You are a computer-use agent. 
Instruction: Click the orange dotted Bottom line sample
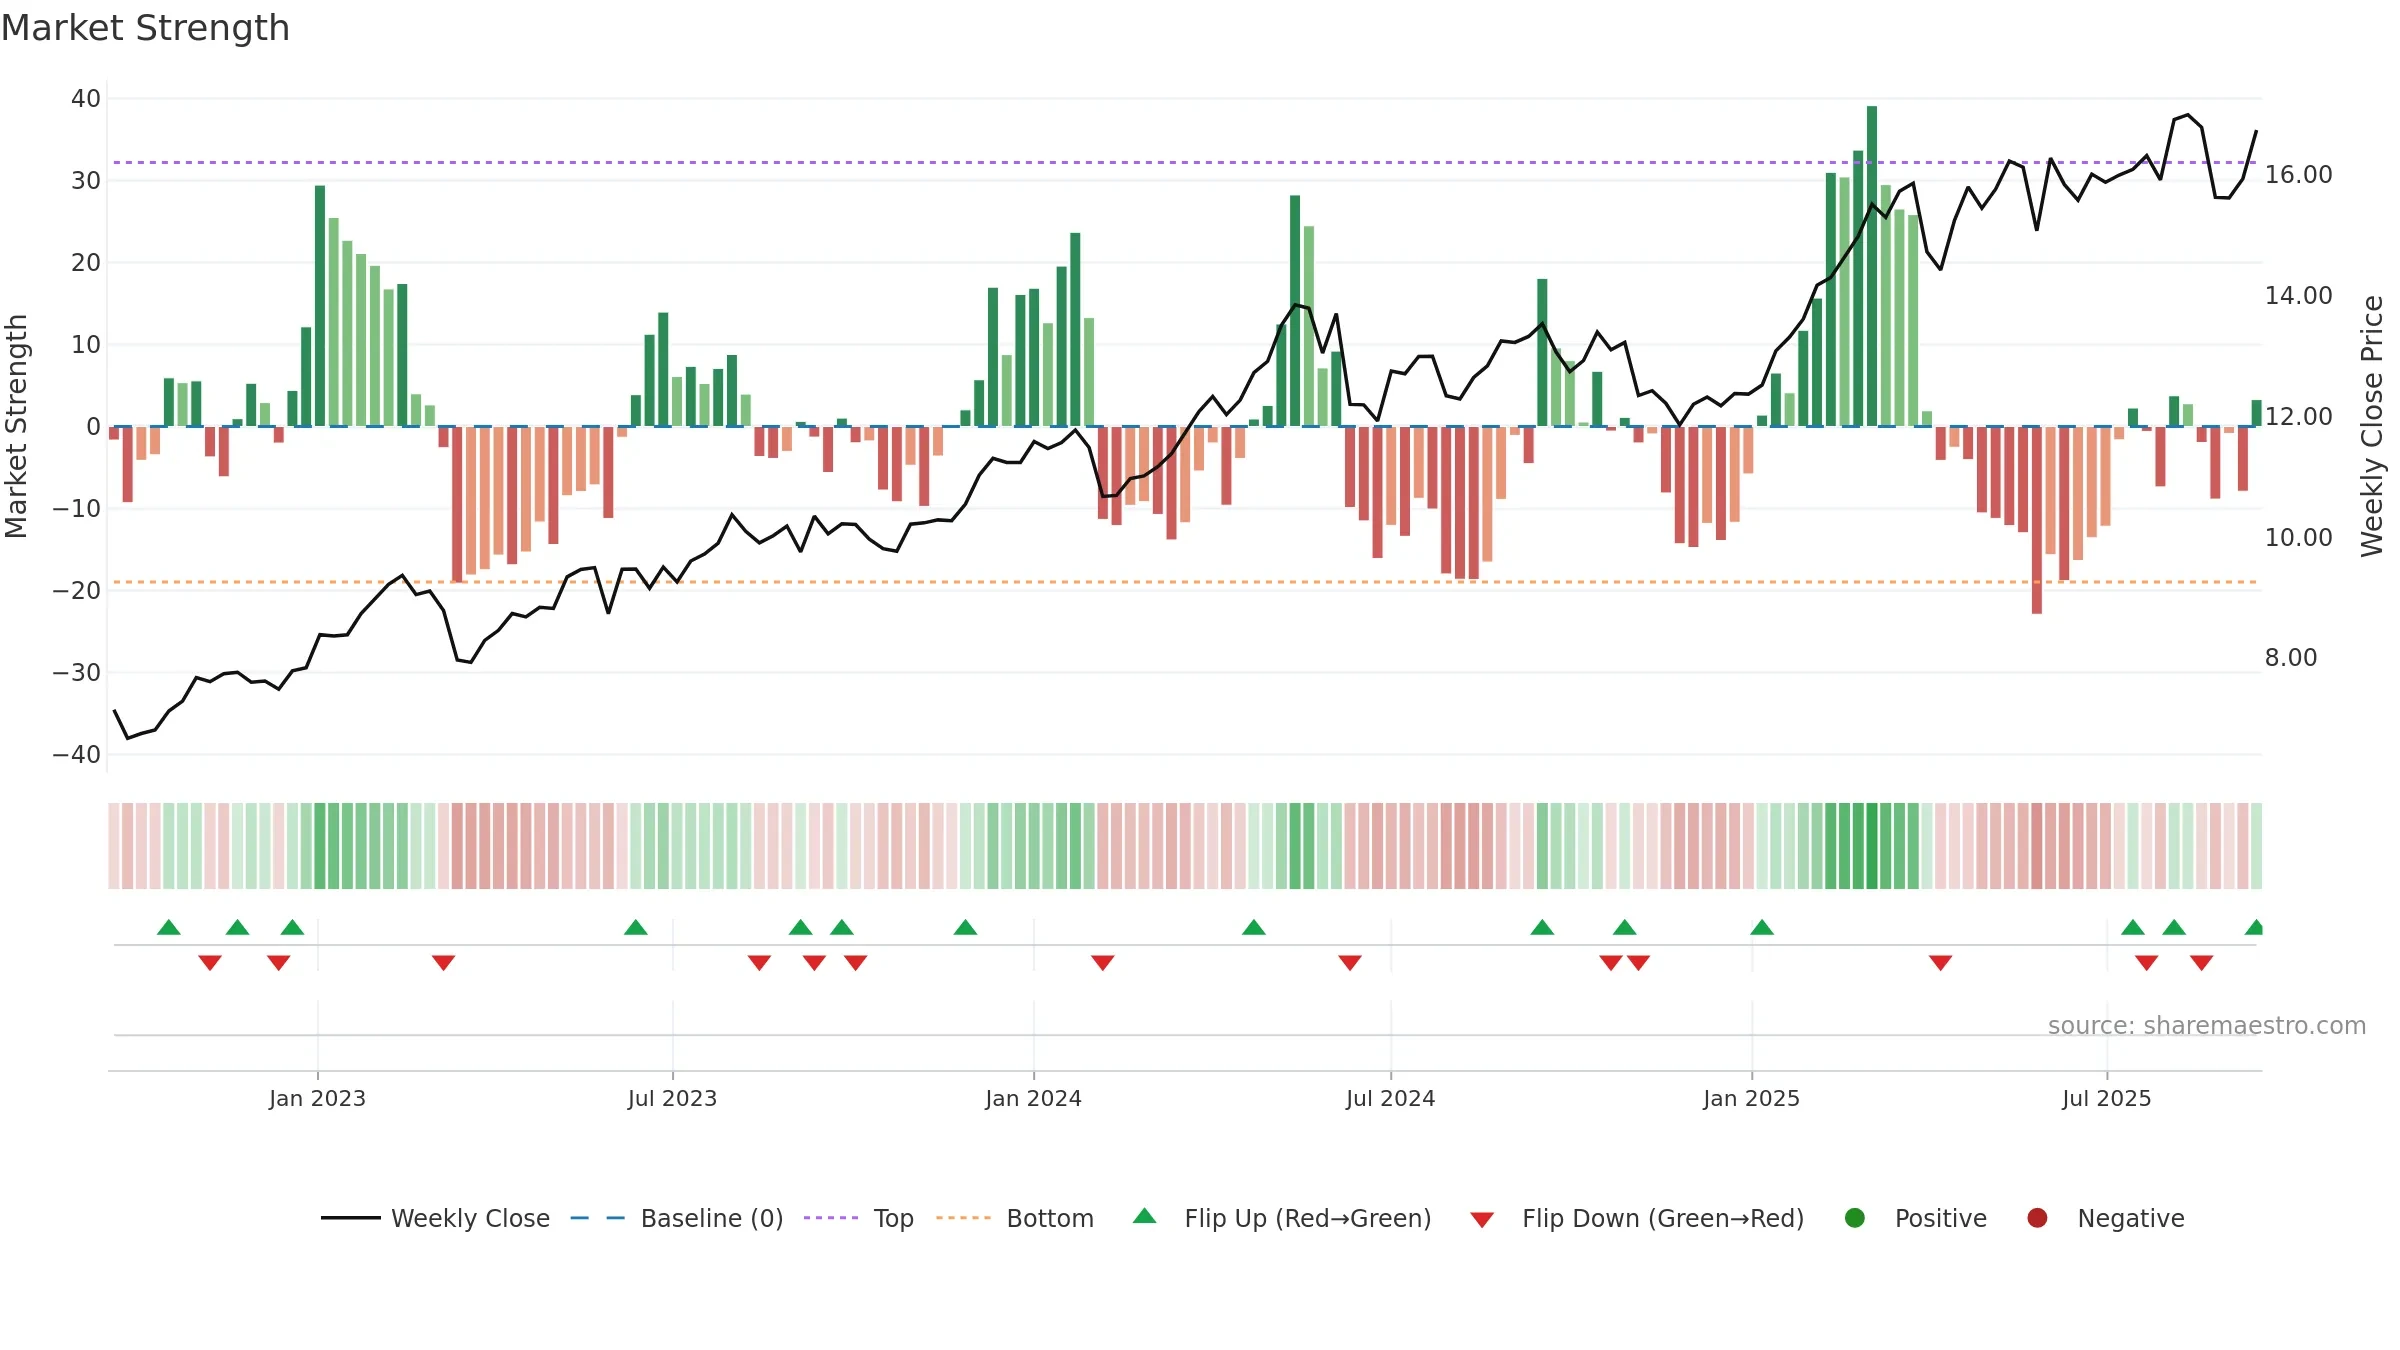[964, 1218]
